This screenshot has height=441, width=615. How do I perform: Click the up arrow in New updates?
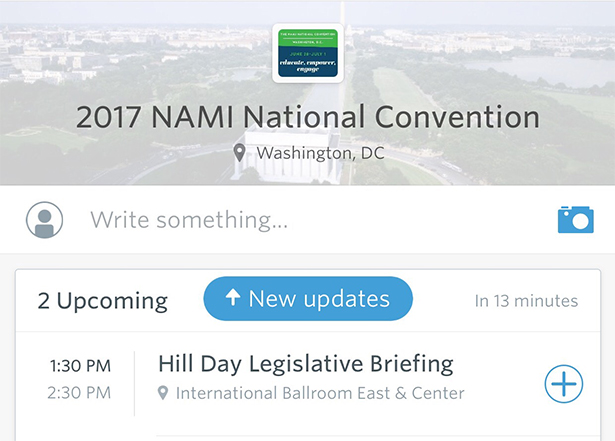click(233, 298)
